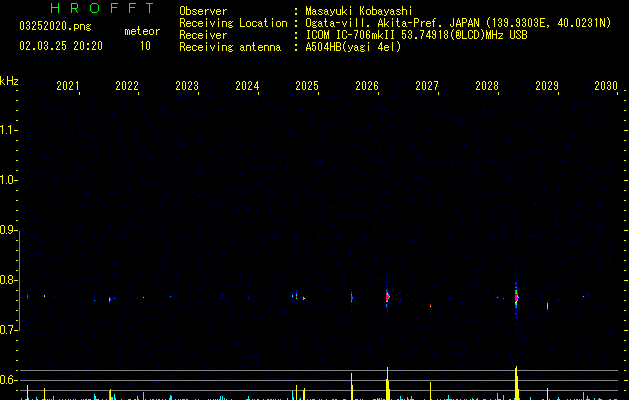
Task: Click the 2024 time axis label
Action: (247, 85)
